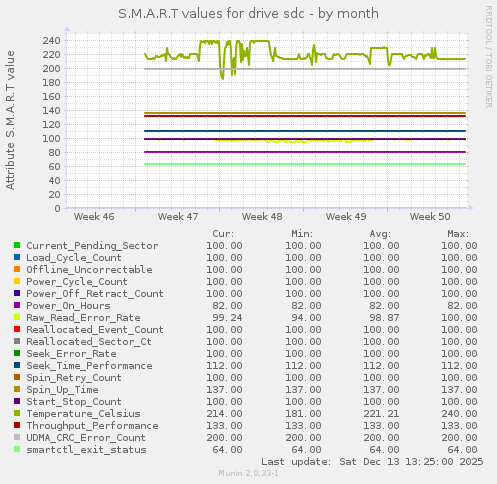Screen dimensions: 497x484
Task: Click the 240 y-axis tick label
Action: [x=51, y=41]
